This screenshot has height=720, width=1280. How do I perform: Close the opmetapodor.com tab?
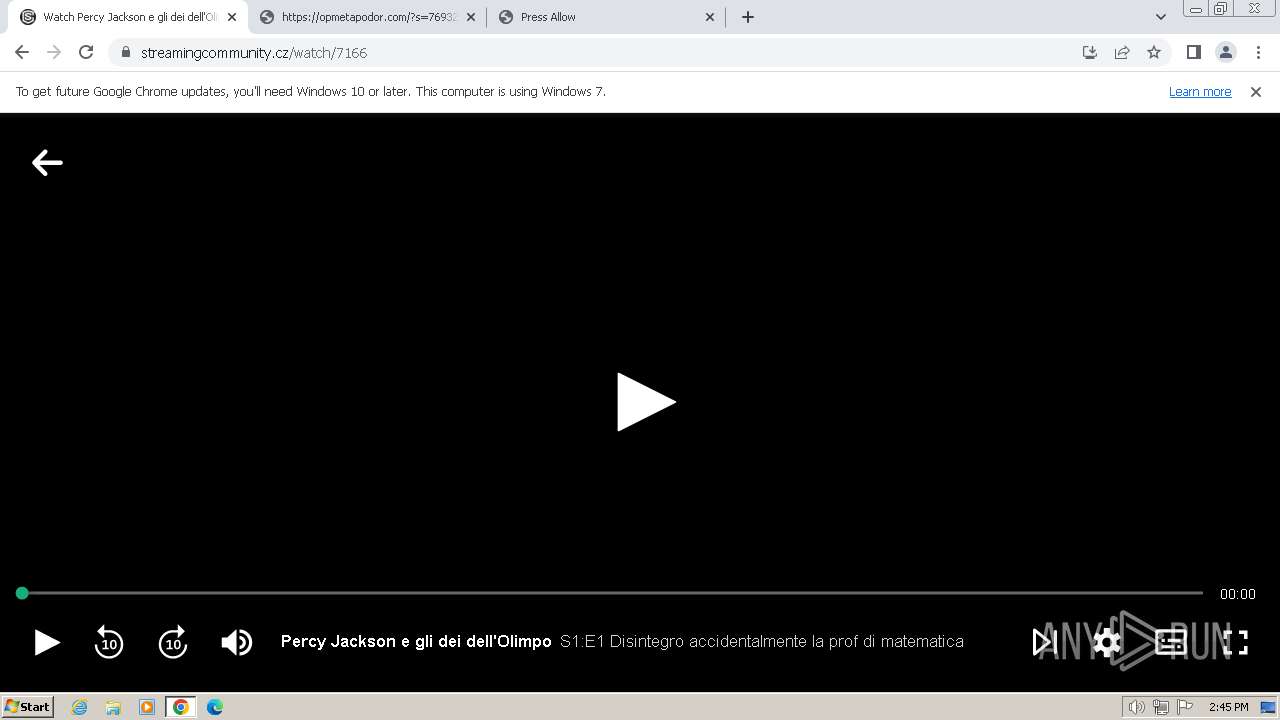(471, 17)
